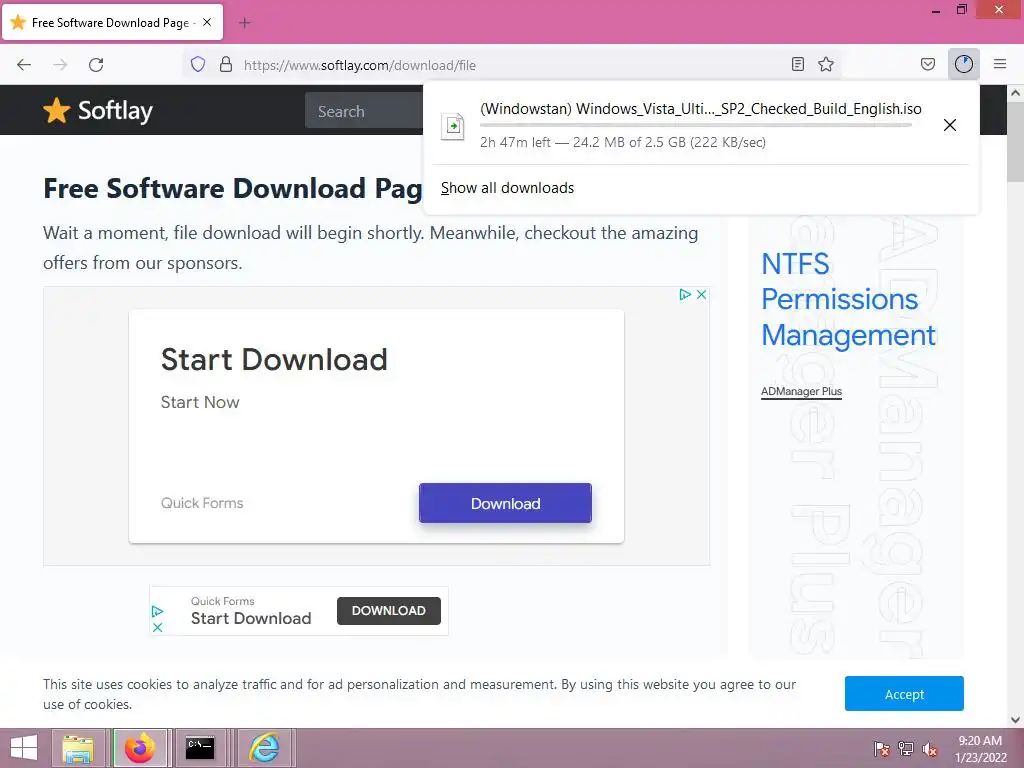Click the blue Download ad button
This screenshot has height=768, width=1024.
(x=505, y=503)
